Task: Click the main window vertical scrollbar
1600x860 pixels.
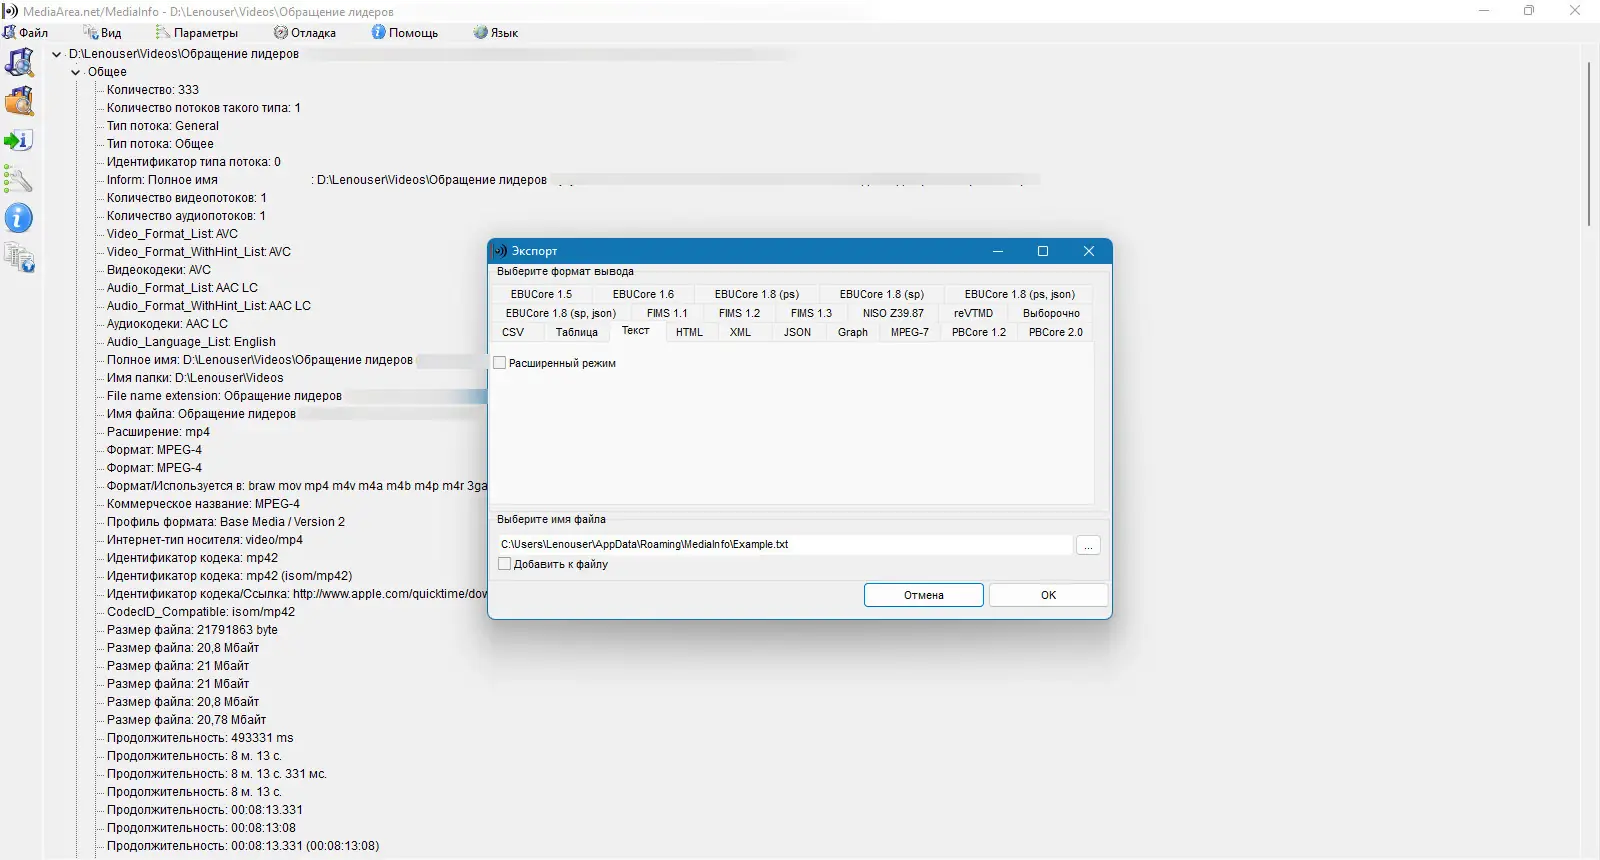Action: 1589,145
